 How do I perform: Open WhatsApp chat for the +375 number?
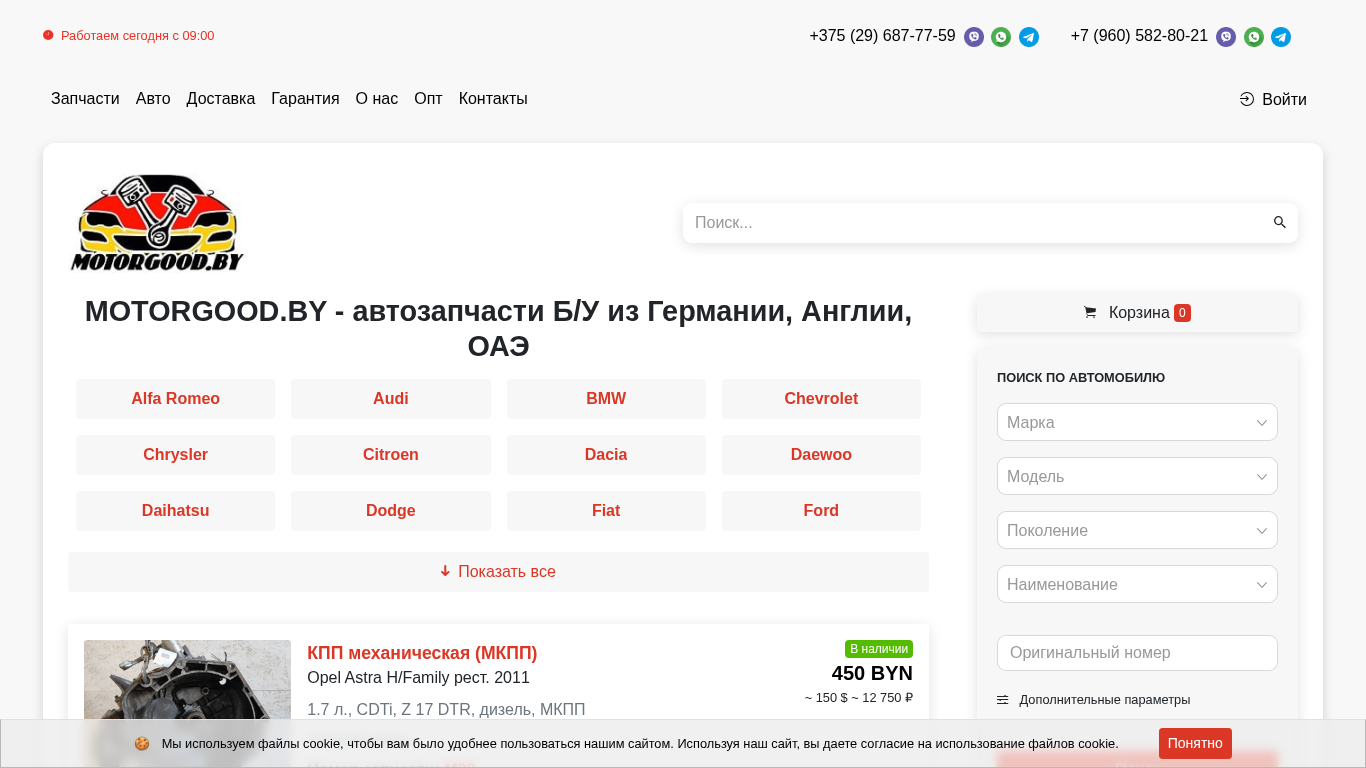1001,37
